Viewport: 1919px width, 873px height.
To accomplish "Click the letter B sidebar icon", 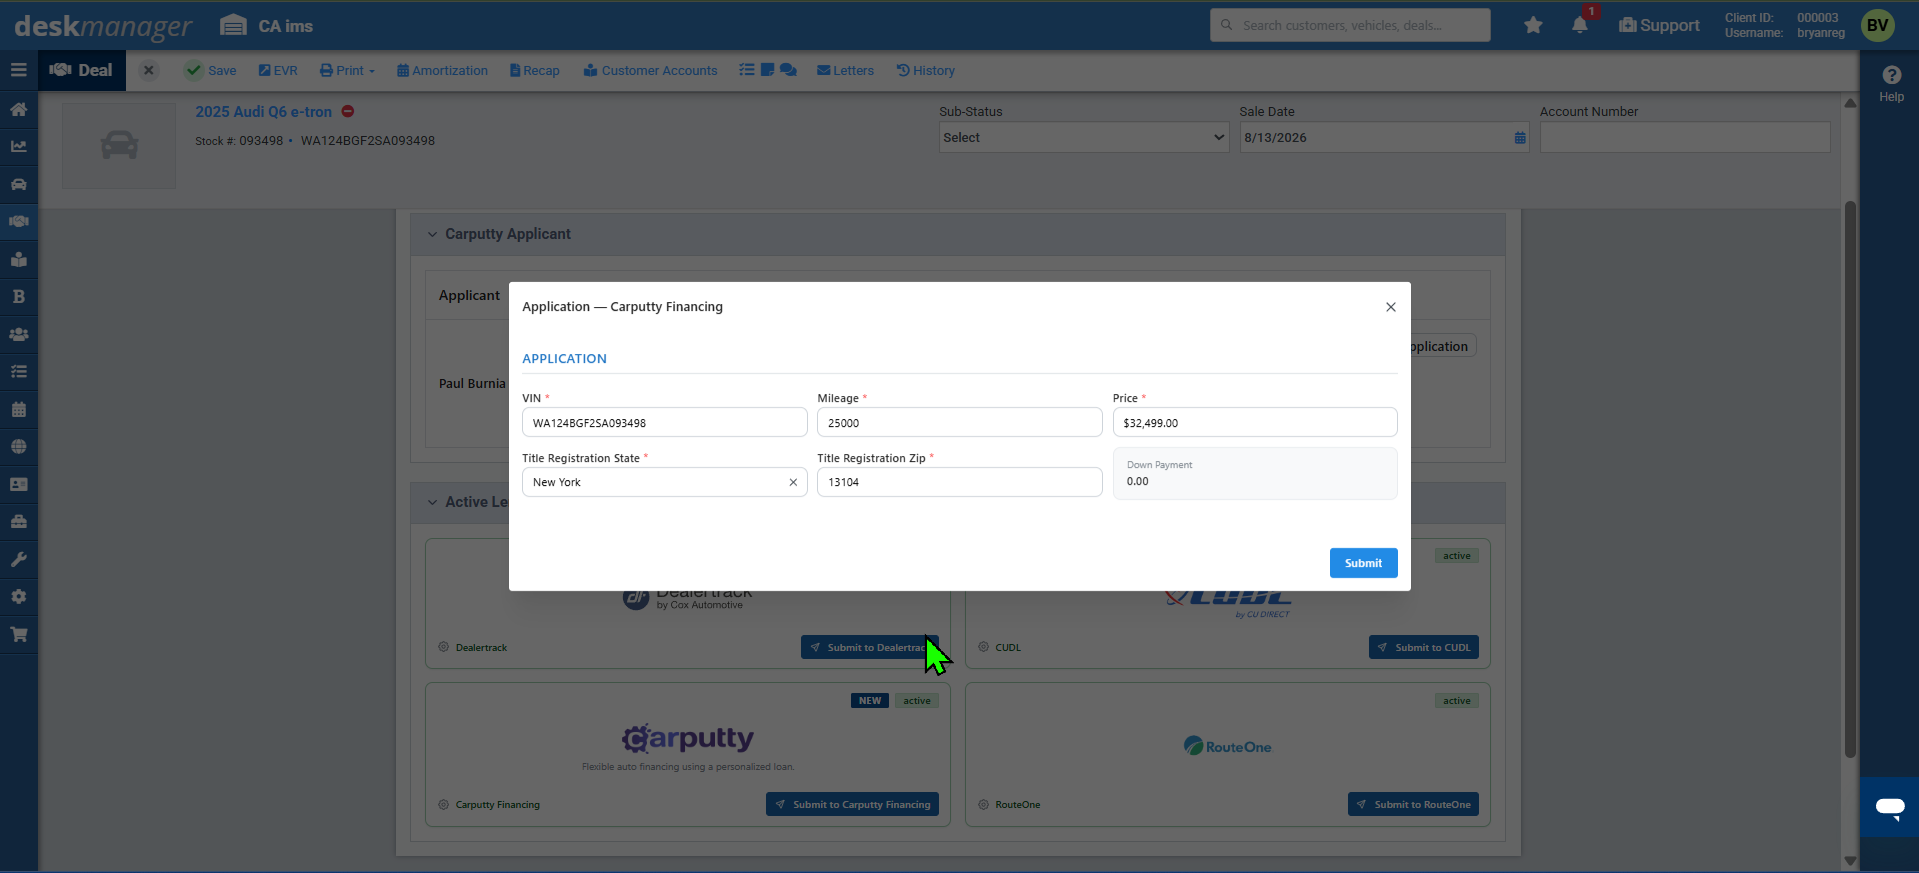I will coord(18,296).
